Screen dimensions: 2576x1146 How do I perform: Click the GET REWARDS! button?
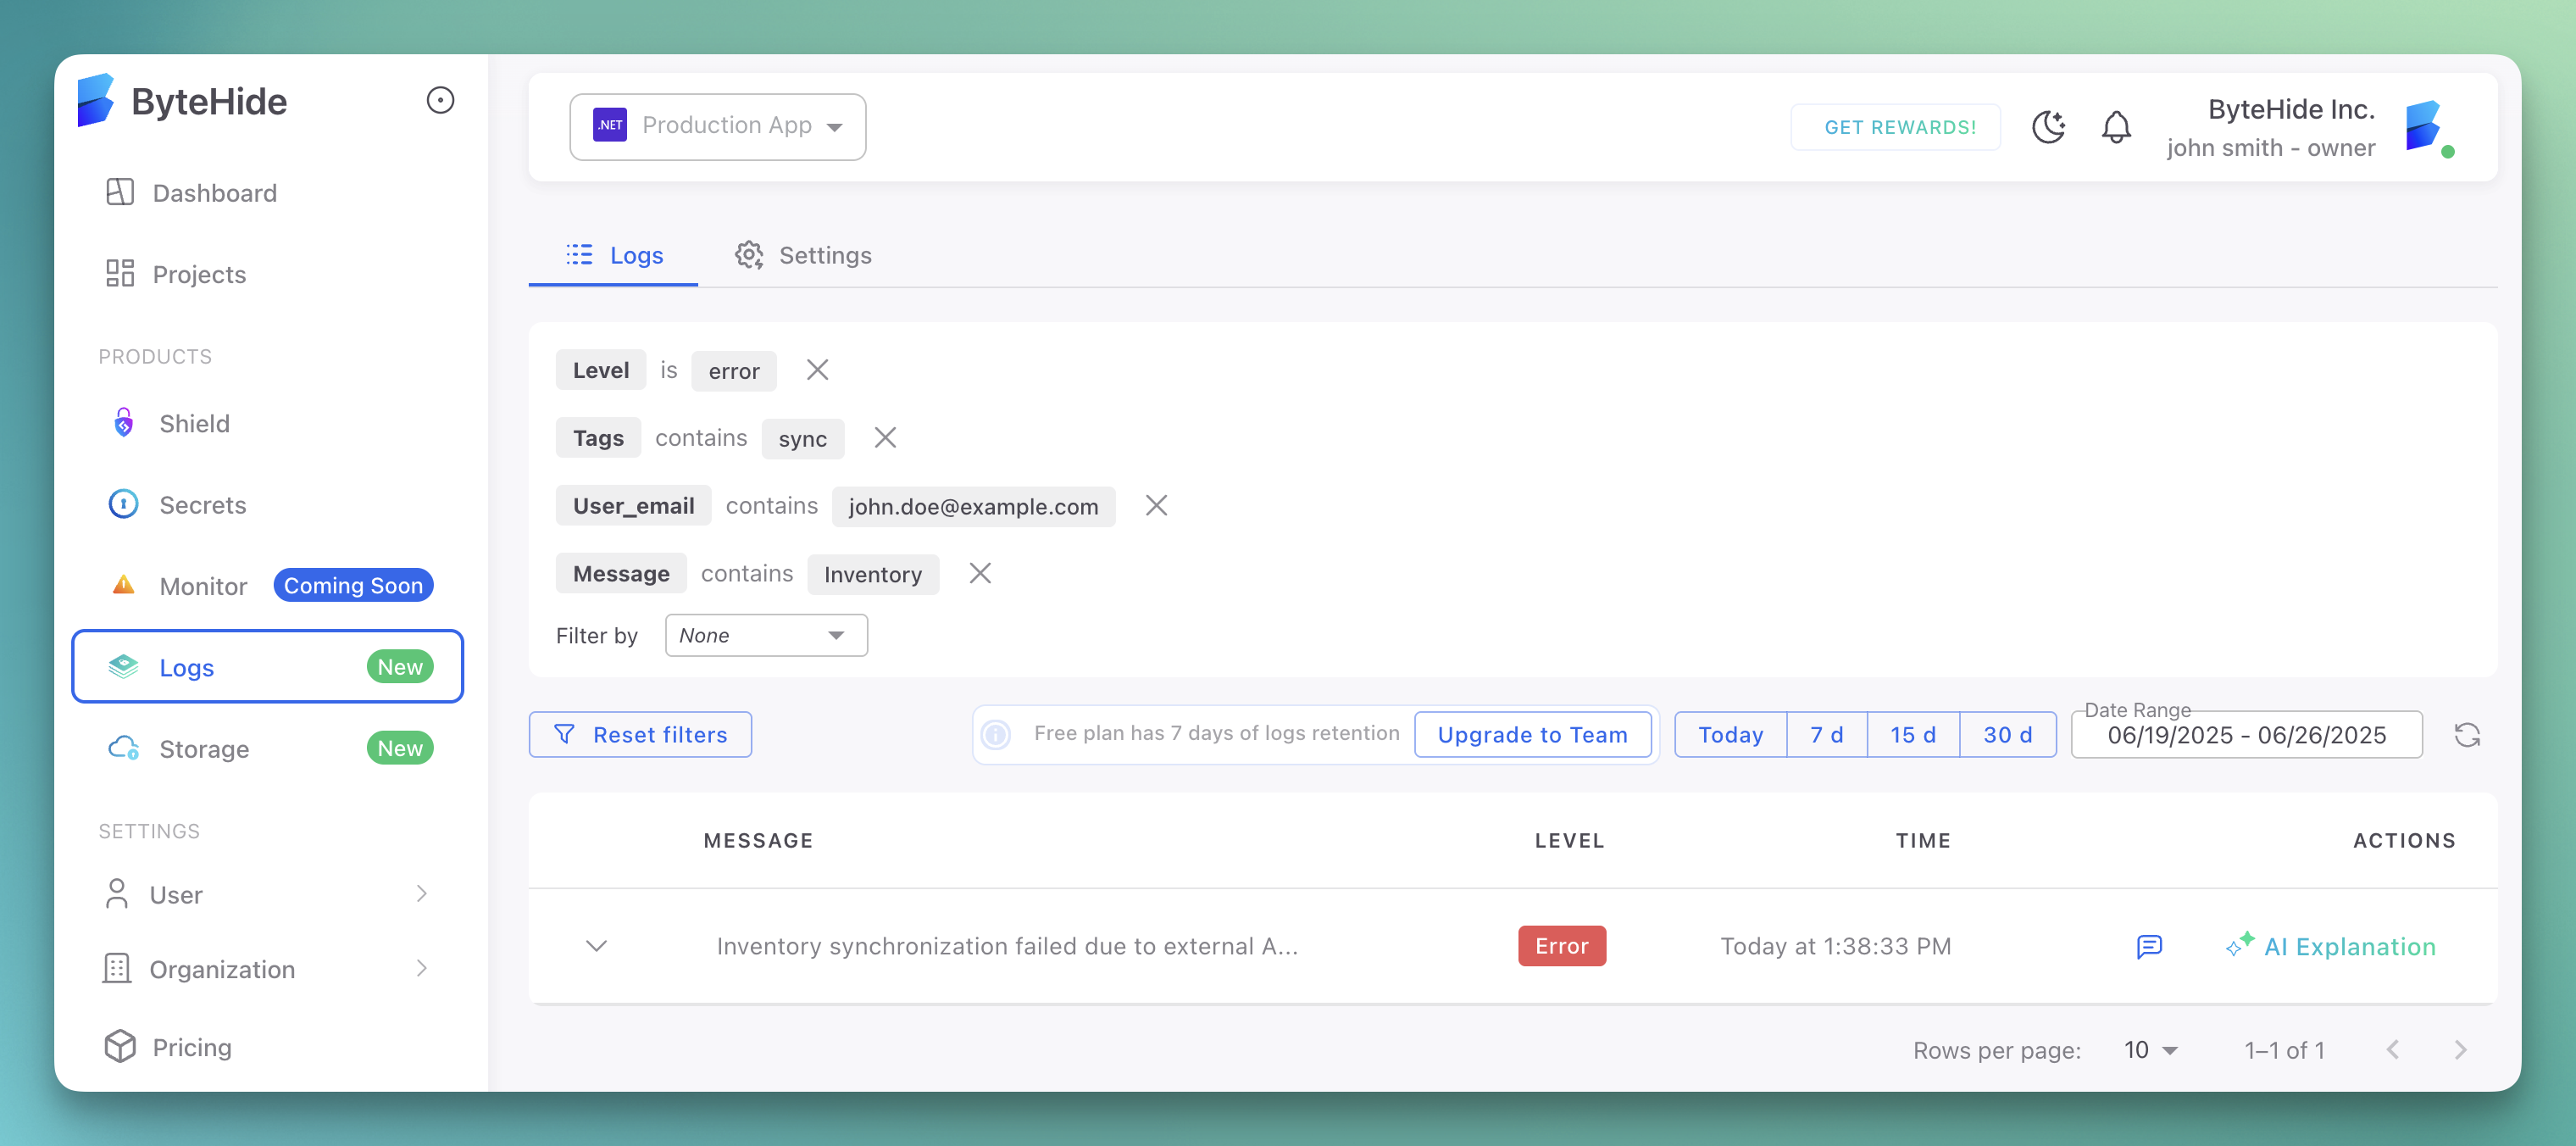pos(1896,127)
